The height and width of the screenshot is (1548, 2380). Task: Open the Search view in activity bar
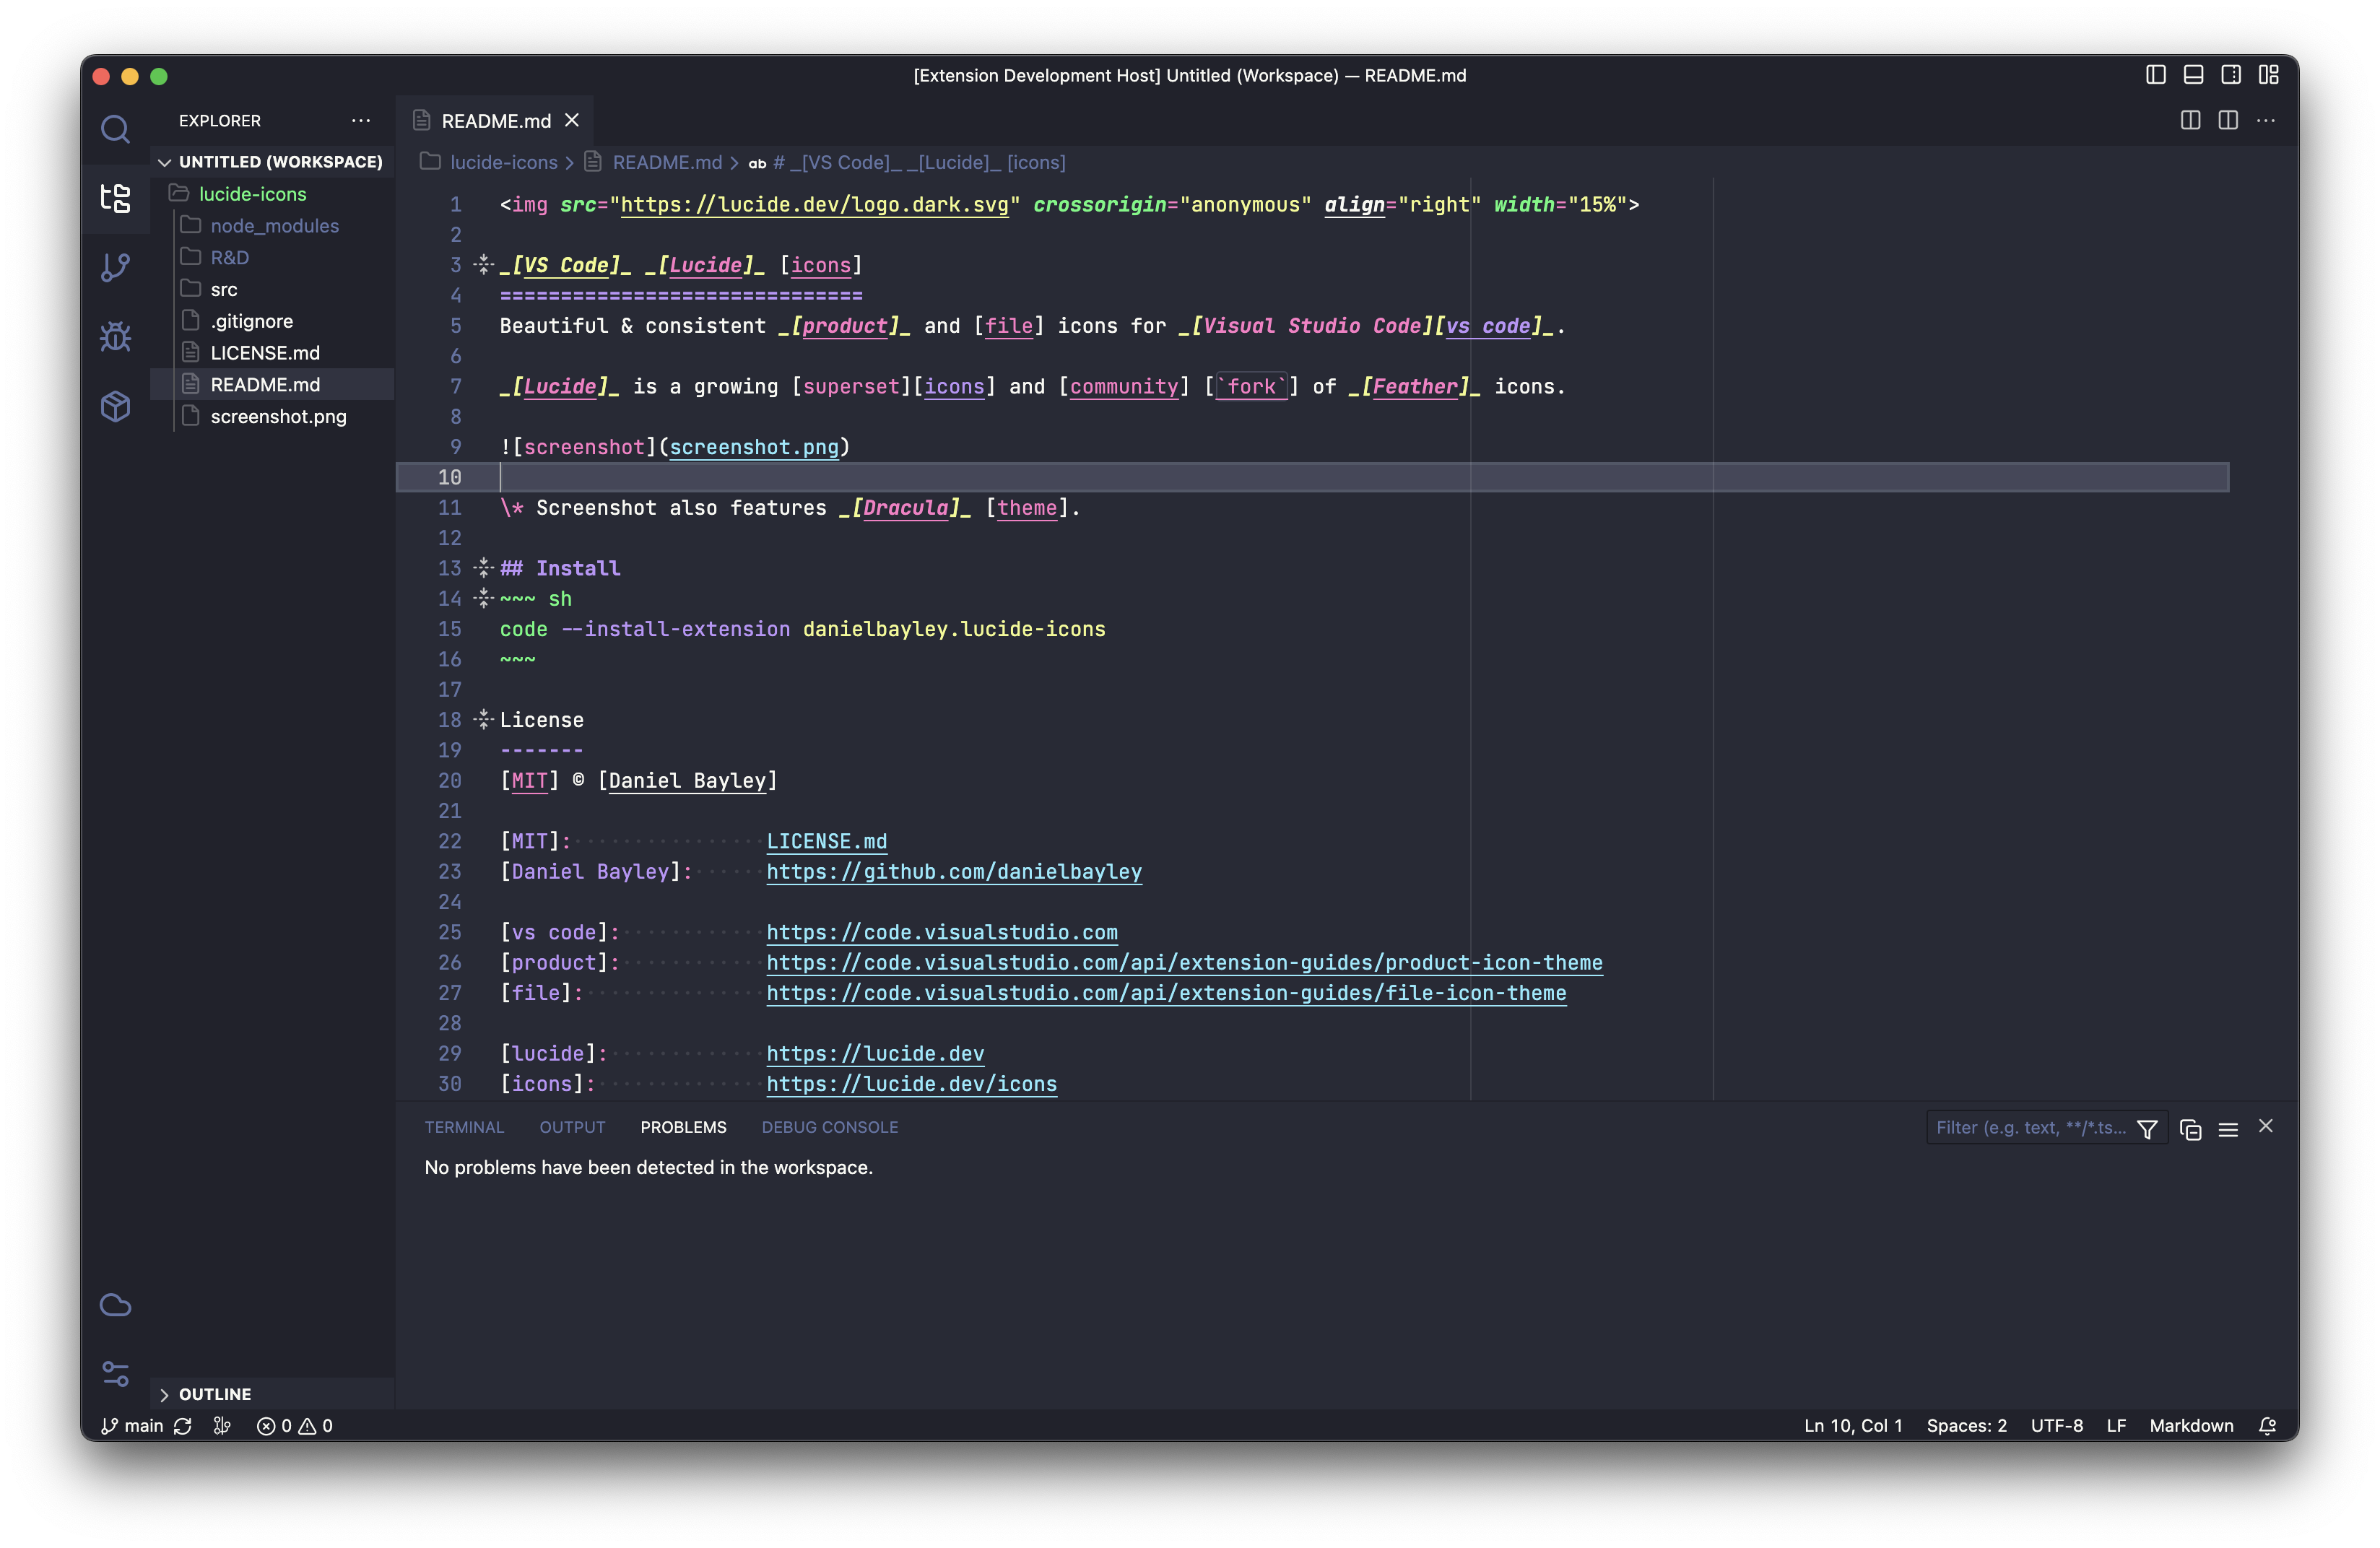(115, 129)
